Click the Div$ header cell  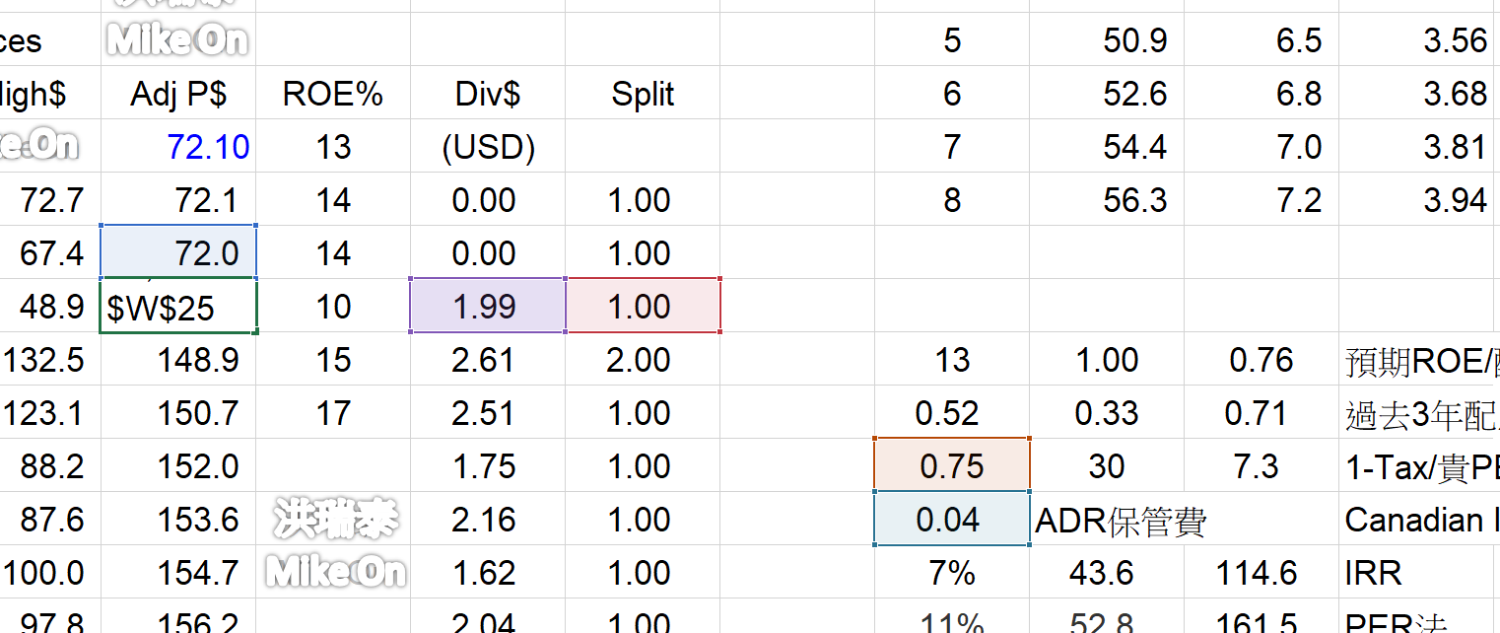click(x=487, y=94)
